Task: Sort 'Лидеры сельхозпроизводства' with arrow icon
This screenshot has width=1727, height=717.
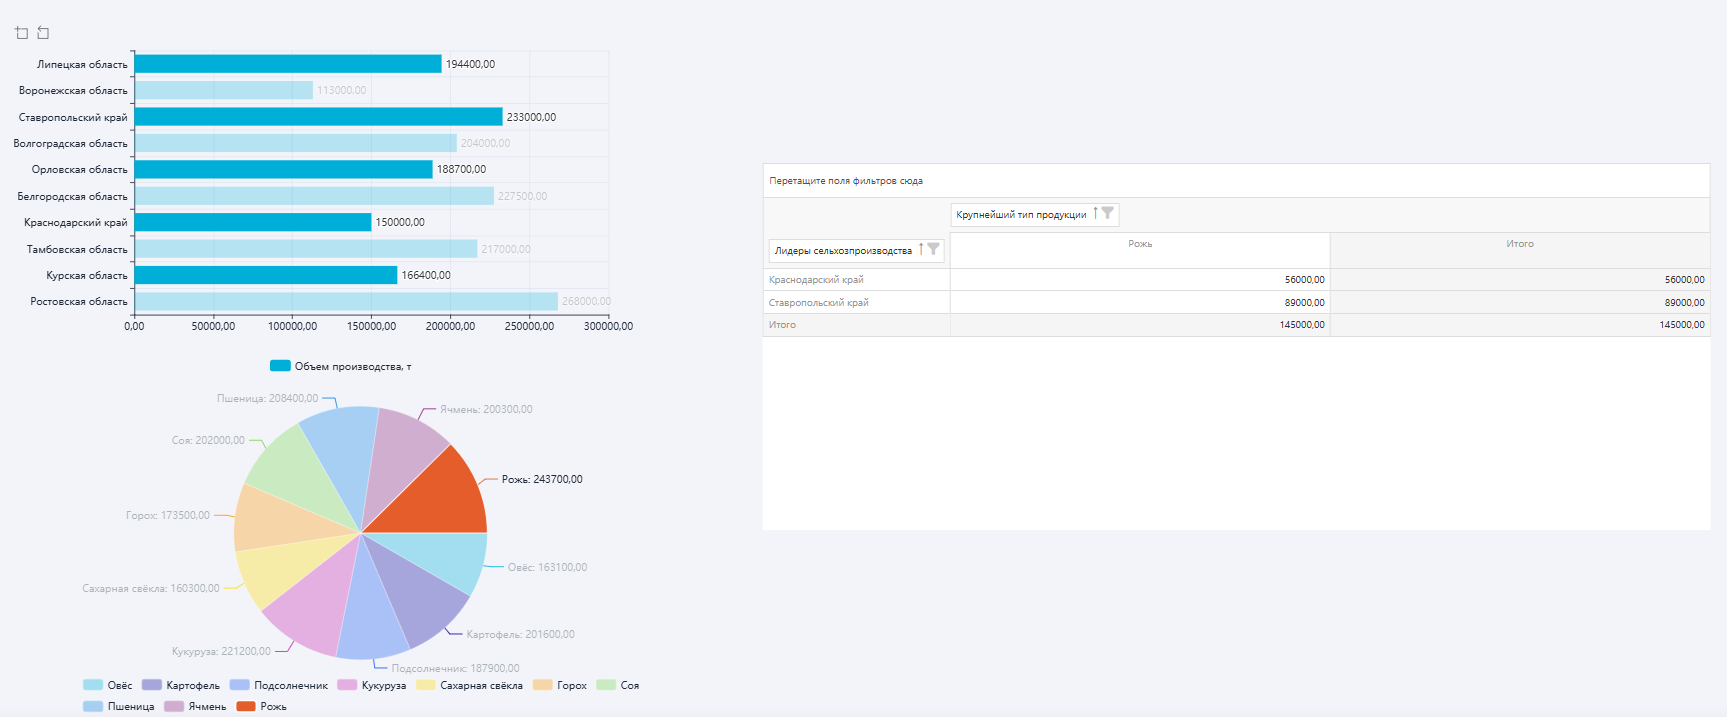Action: [921, 249]
